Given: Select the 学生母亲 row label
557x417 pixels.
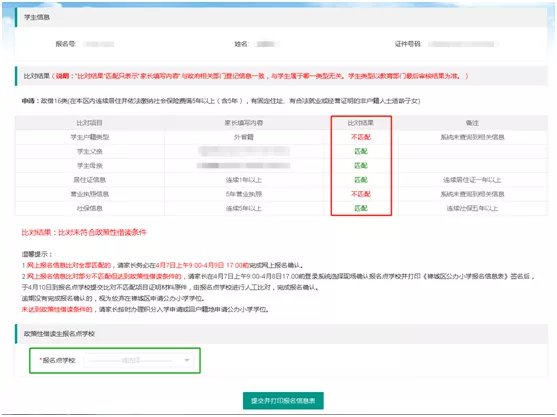Looking at the screenshot, I should click(90, 166).
